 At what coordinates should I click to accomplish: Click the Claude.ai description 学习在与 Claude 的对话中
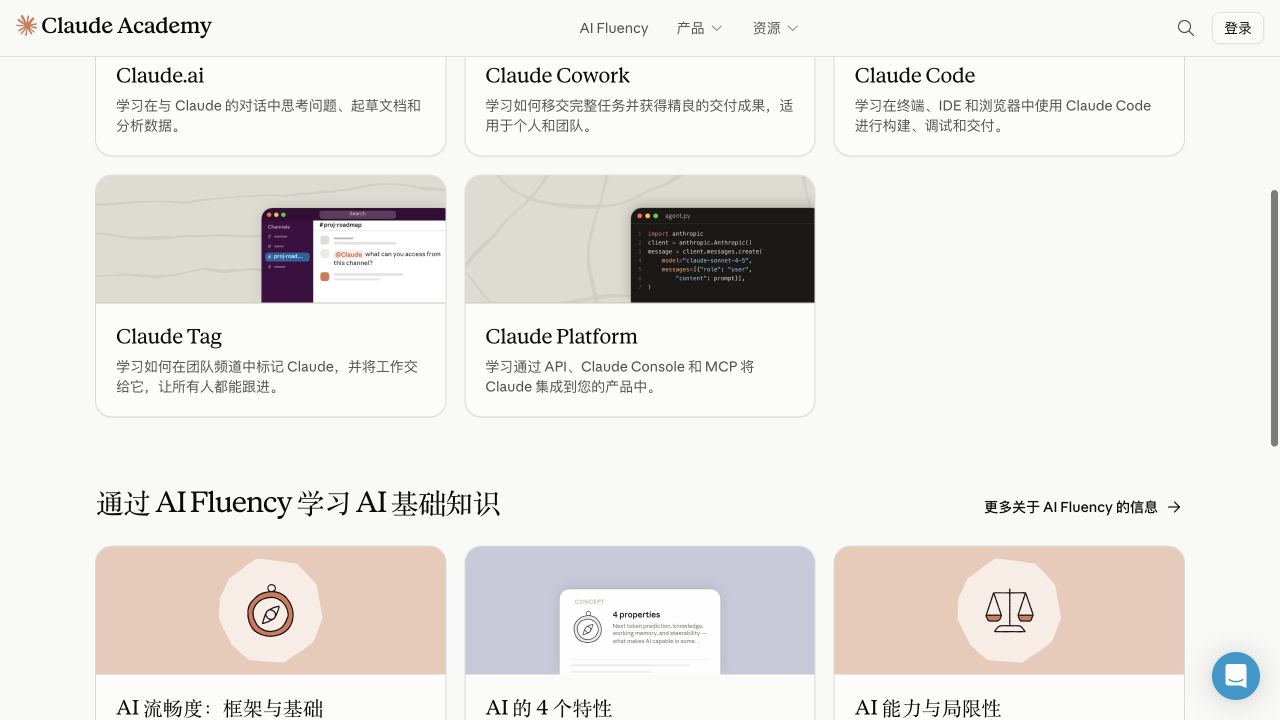269,115
